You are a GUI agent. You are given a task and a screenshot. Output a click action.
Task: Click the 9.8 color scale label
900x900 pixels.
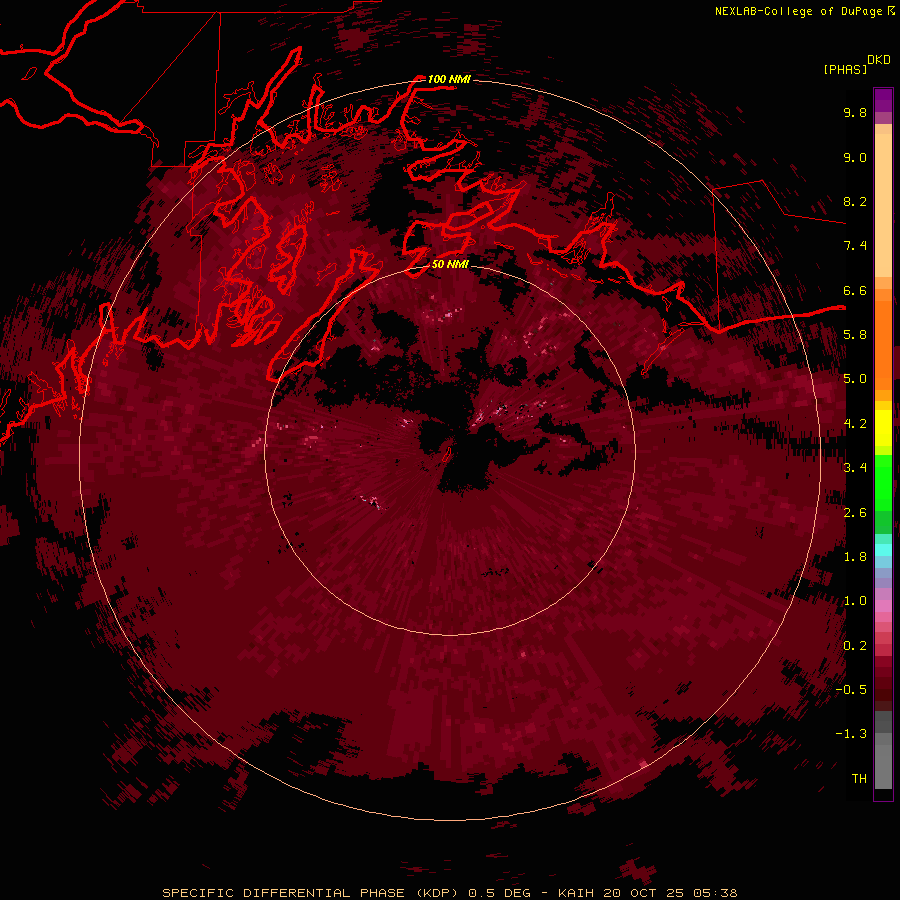click(x=855, y=112)
